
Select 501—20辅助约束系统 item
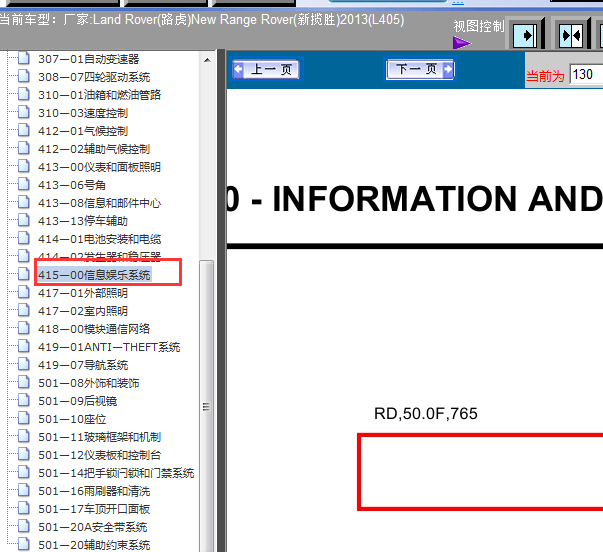(x=94, y=545)
